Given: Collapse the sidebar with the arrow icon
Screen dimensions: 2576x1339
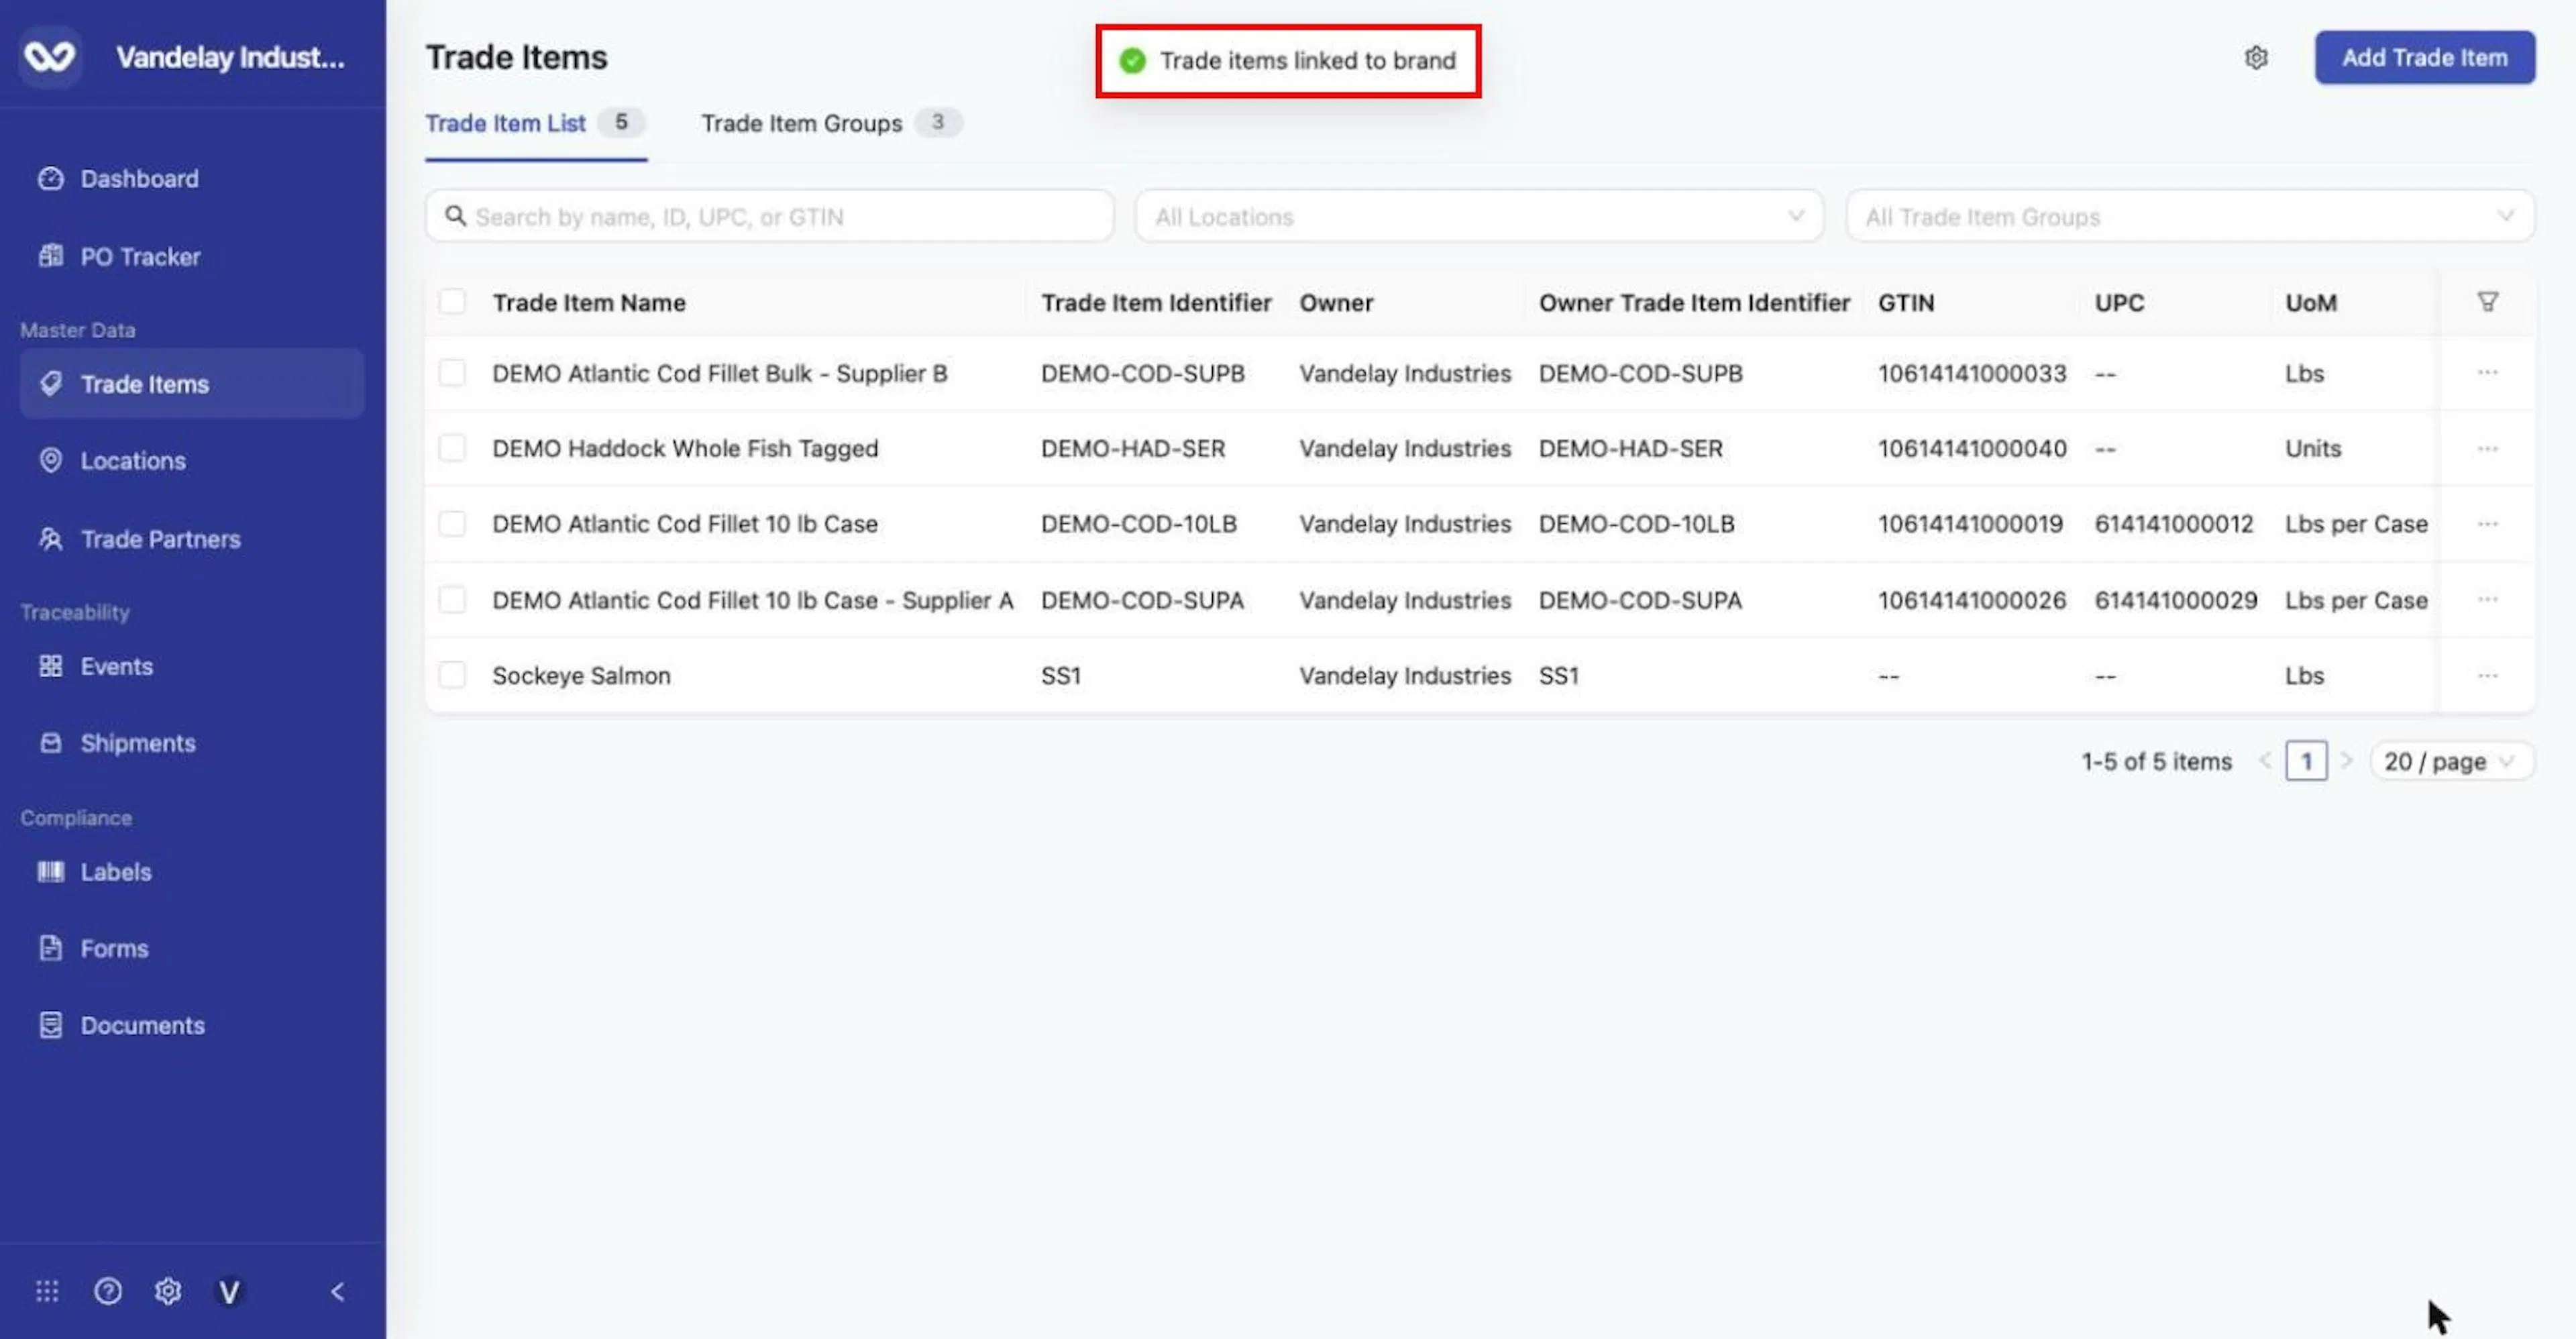Looking at the screenshot, I should 338,1291.
